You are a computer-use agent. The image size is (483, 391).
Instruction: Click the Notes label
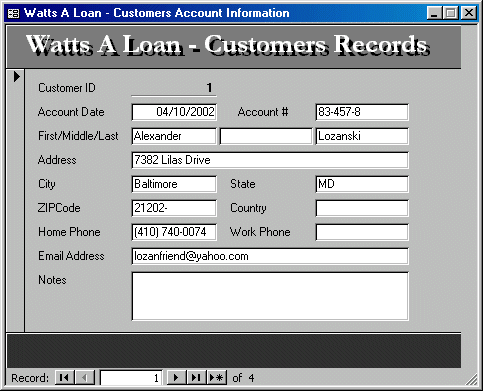(52, 280)
